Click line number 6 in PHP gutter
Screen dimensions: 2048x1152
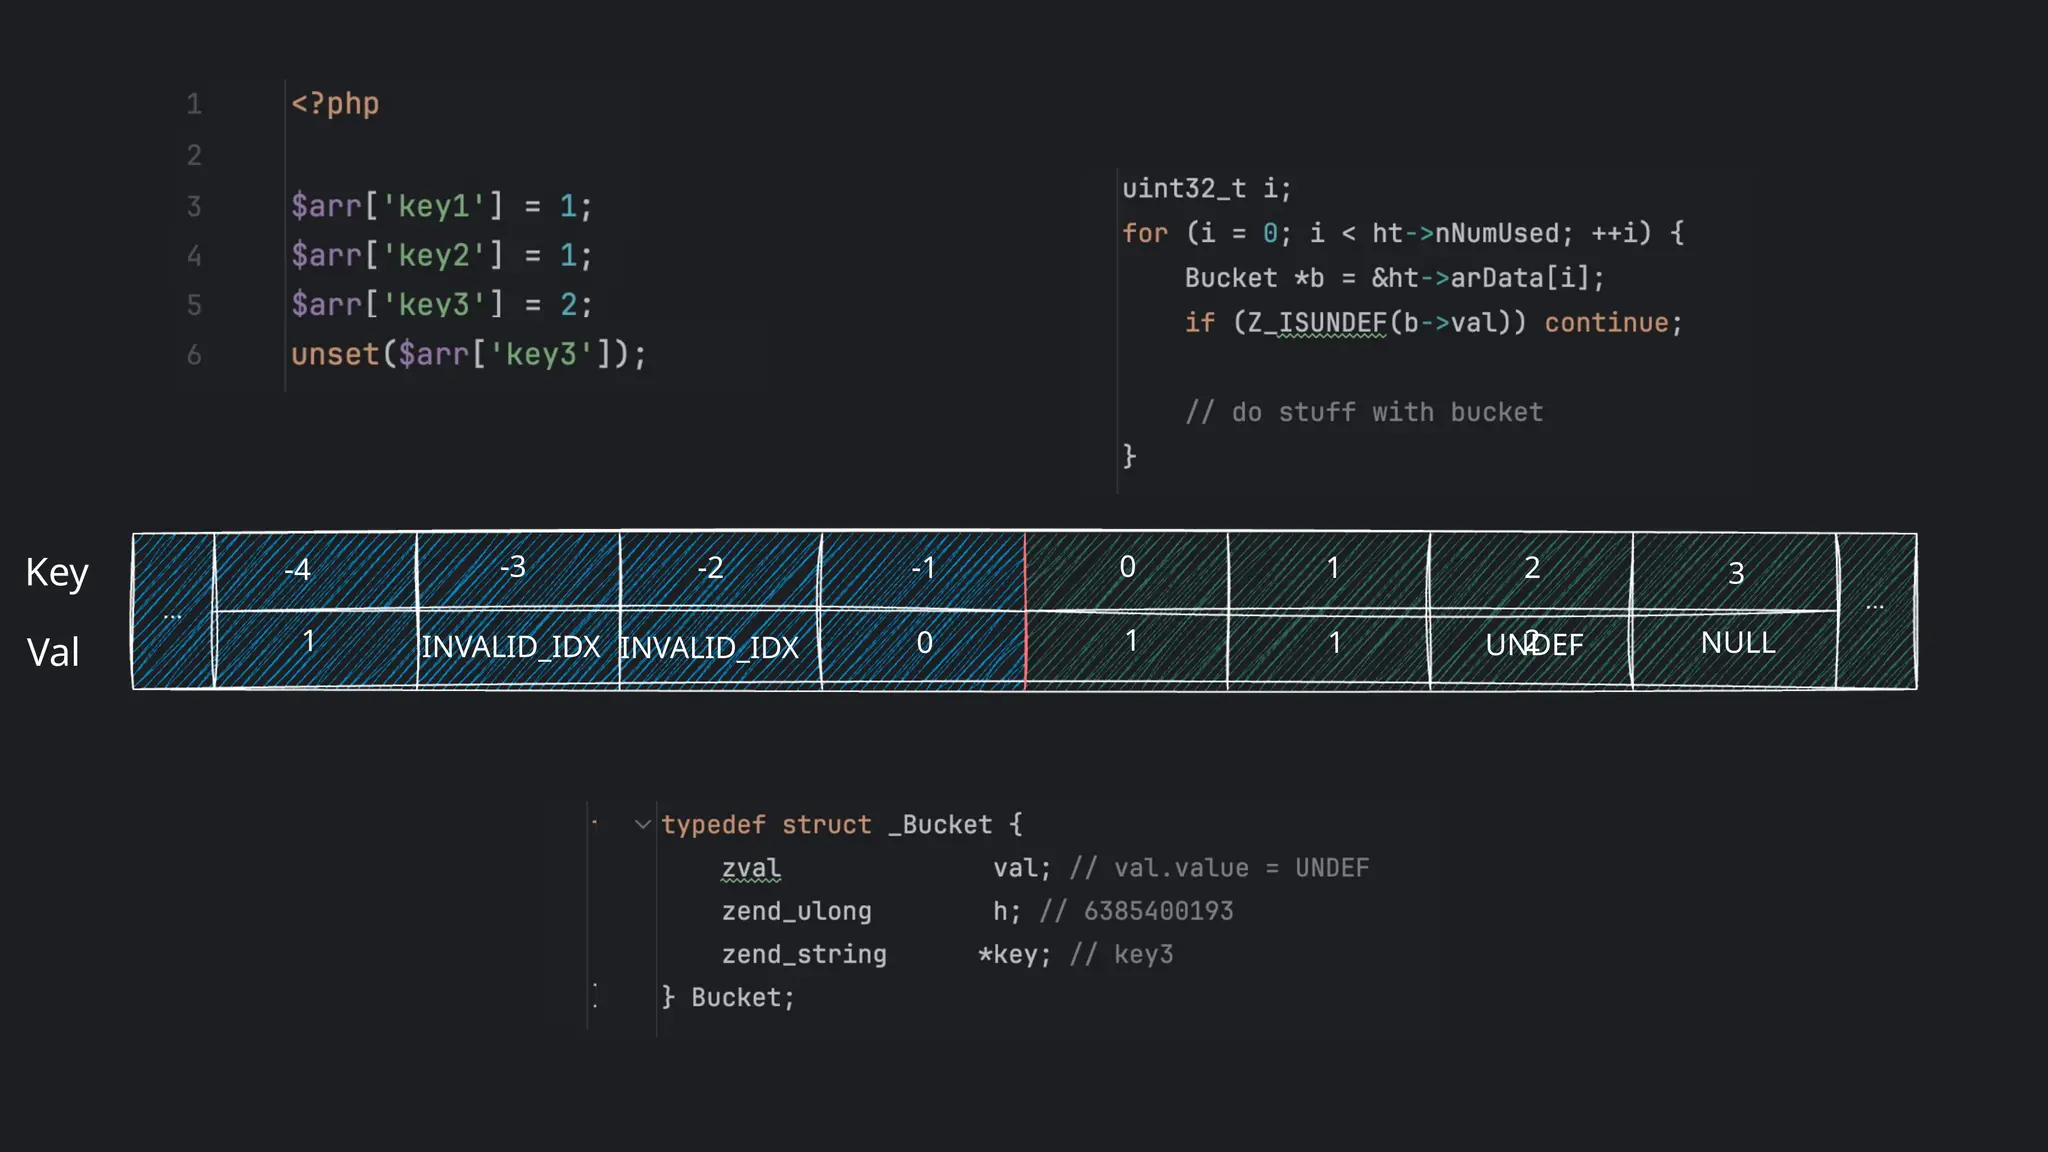coord(194,355)
